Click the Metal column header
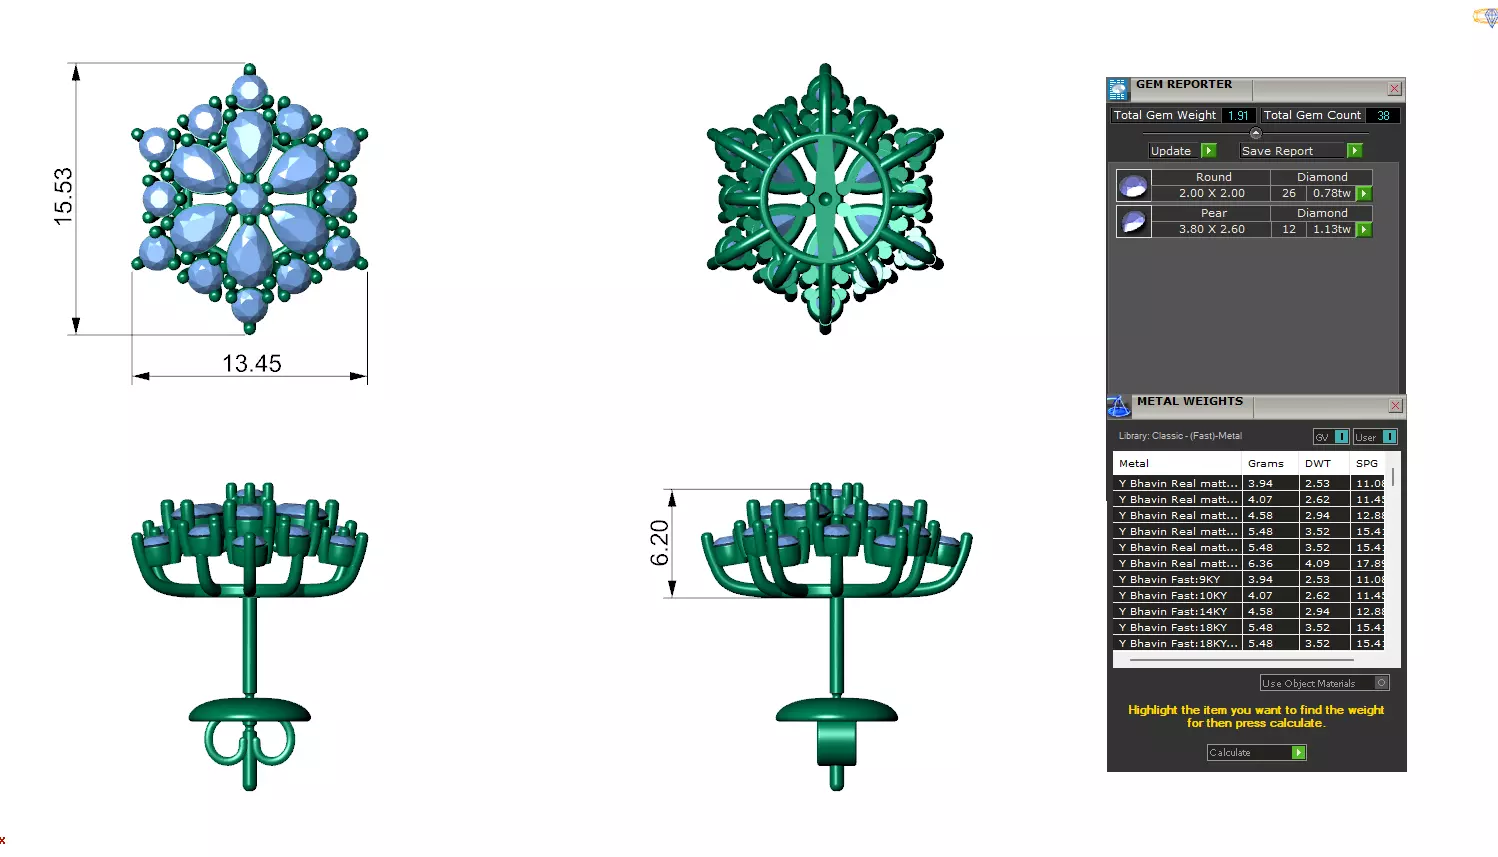The width and height of the screenshot is (1498, 857). (x=1177, y=464)
